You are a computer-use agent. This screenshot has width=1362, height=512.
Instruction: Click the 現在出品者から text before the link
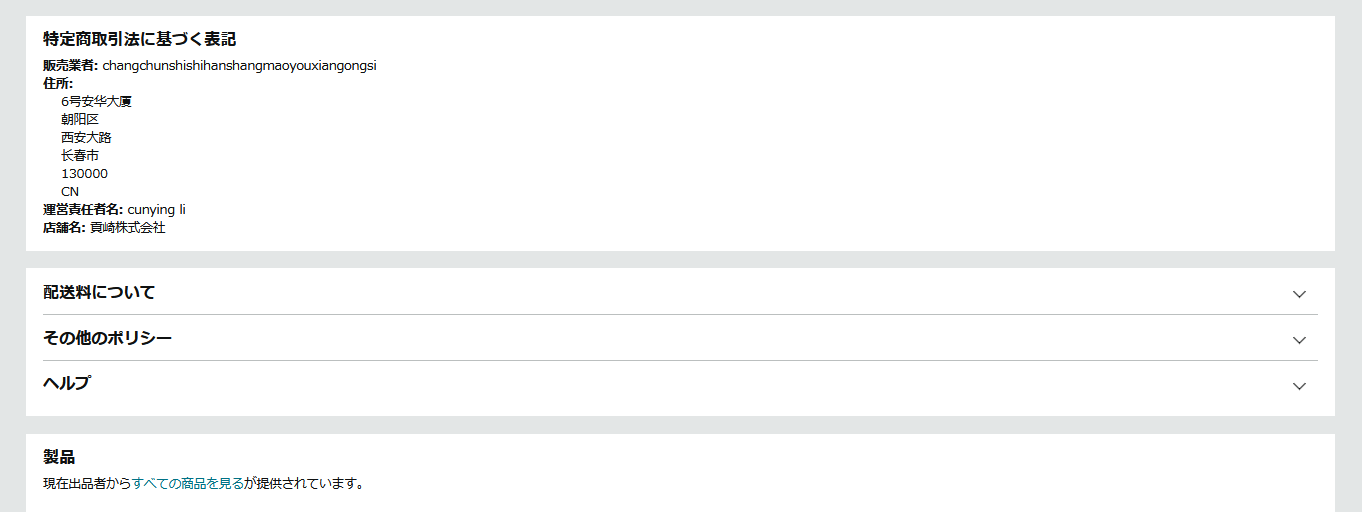click(x=87, y=484)
